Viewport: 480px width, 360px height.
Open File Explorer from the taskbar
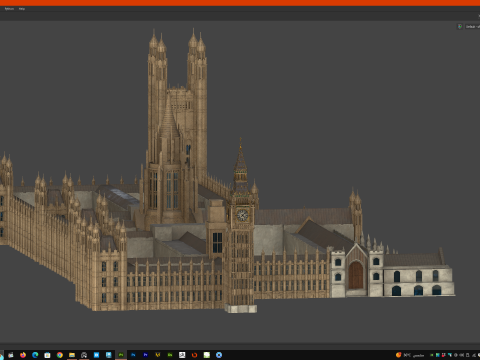72,355
